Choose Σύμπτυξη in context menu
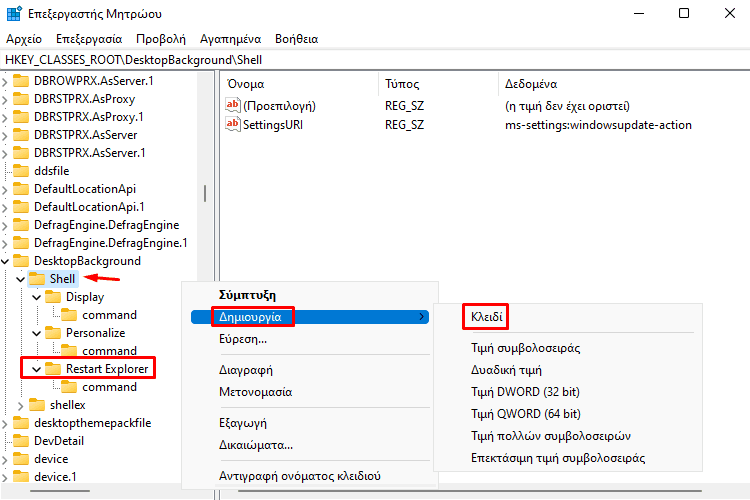The image size is (750, 500). coord(309,295)
